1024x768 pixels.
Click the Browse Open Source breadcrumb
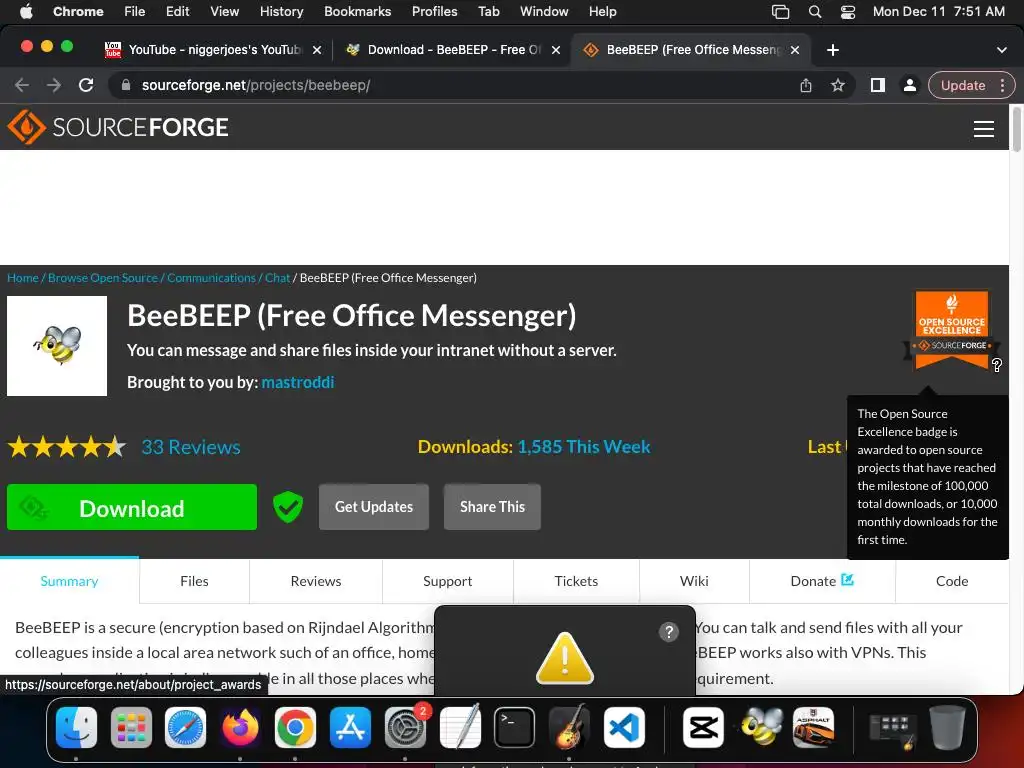pyautogui.click(x=103, y=278)
